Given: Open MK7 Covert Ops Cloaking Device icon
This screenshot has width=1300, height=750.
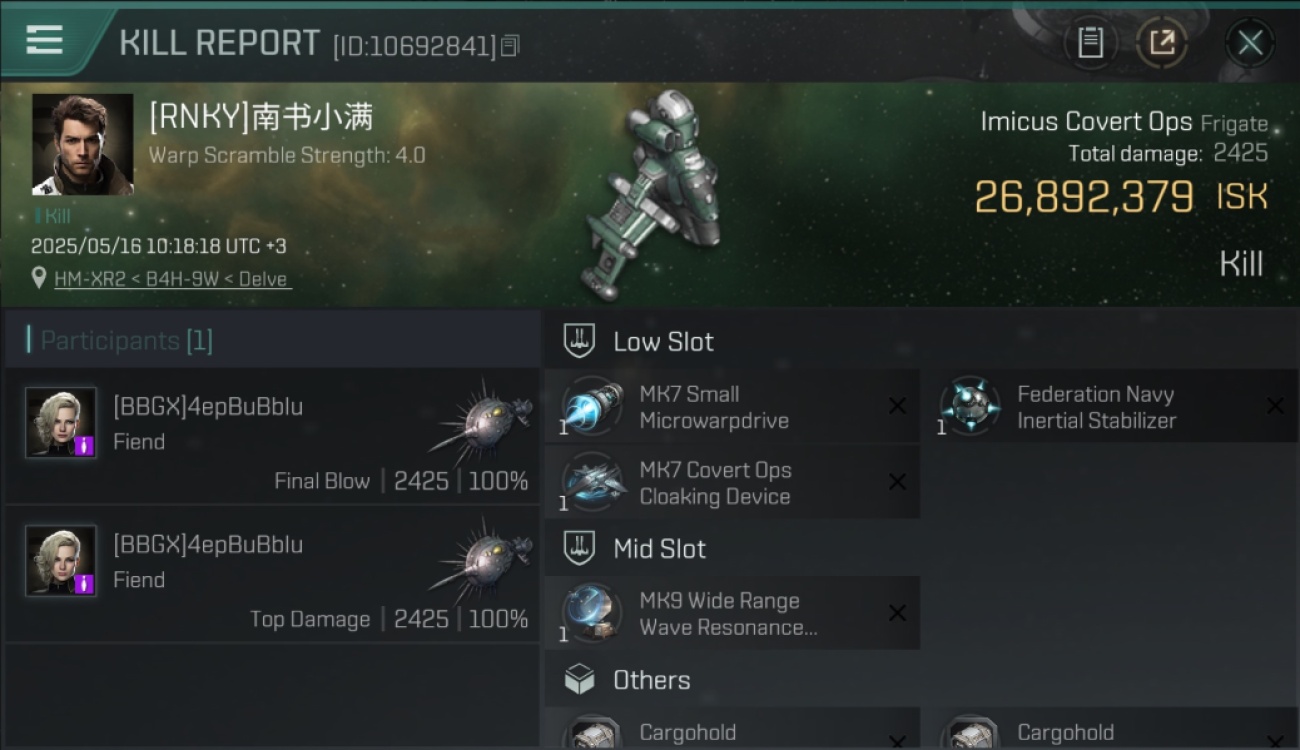Looking at the screenshot, I should pyautogui.click(x=592, y=483).
